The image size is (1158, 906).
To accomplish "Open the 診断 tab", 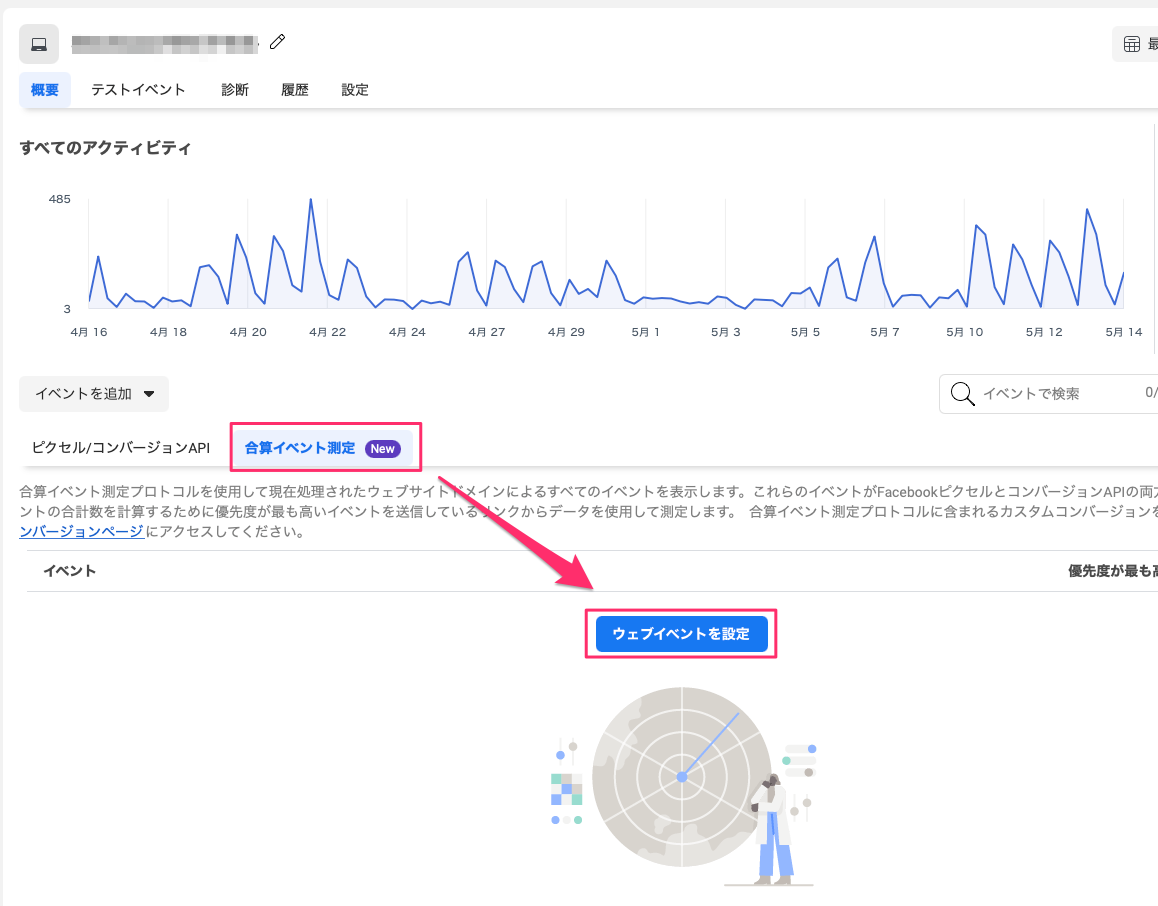I will point(235,90).
